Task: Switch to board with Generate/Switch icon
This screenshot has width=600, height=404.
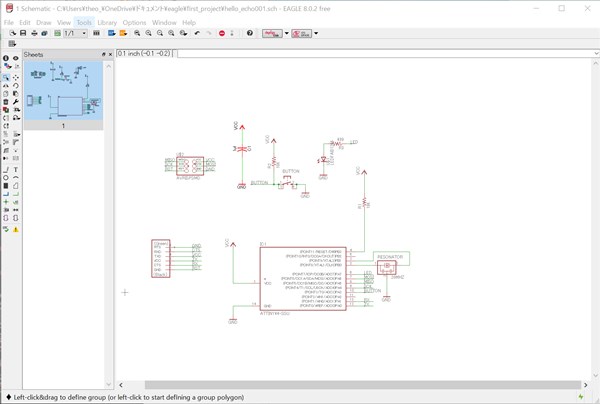Action: pos(57,33)
